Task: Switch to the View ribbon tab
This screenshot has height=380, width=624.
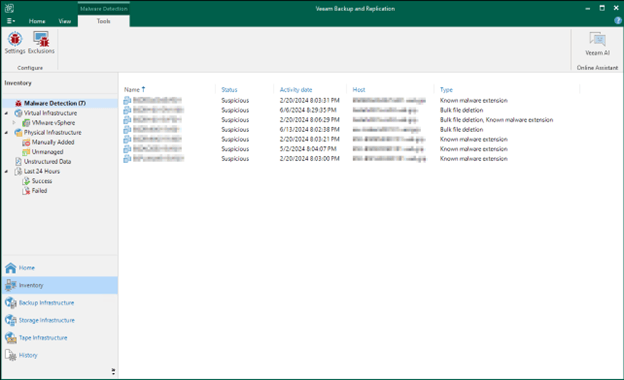Action: pyautogui.click(x=64, y=21)
